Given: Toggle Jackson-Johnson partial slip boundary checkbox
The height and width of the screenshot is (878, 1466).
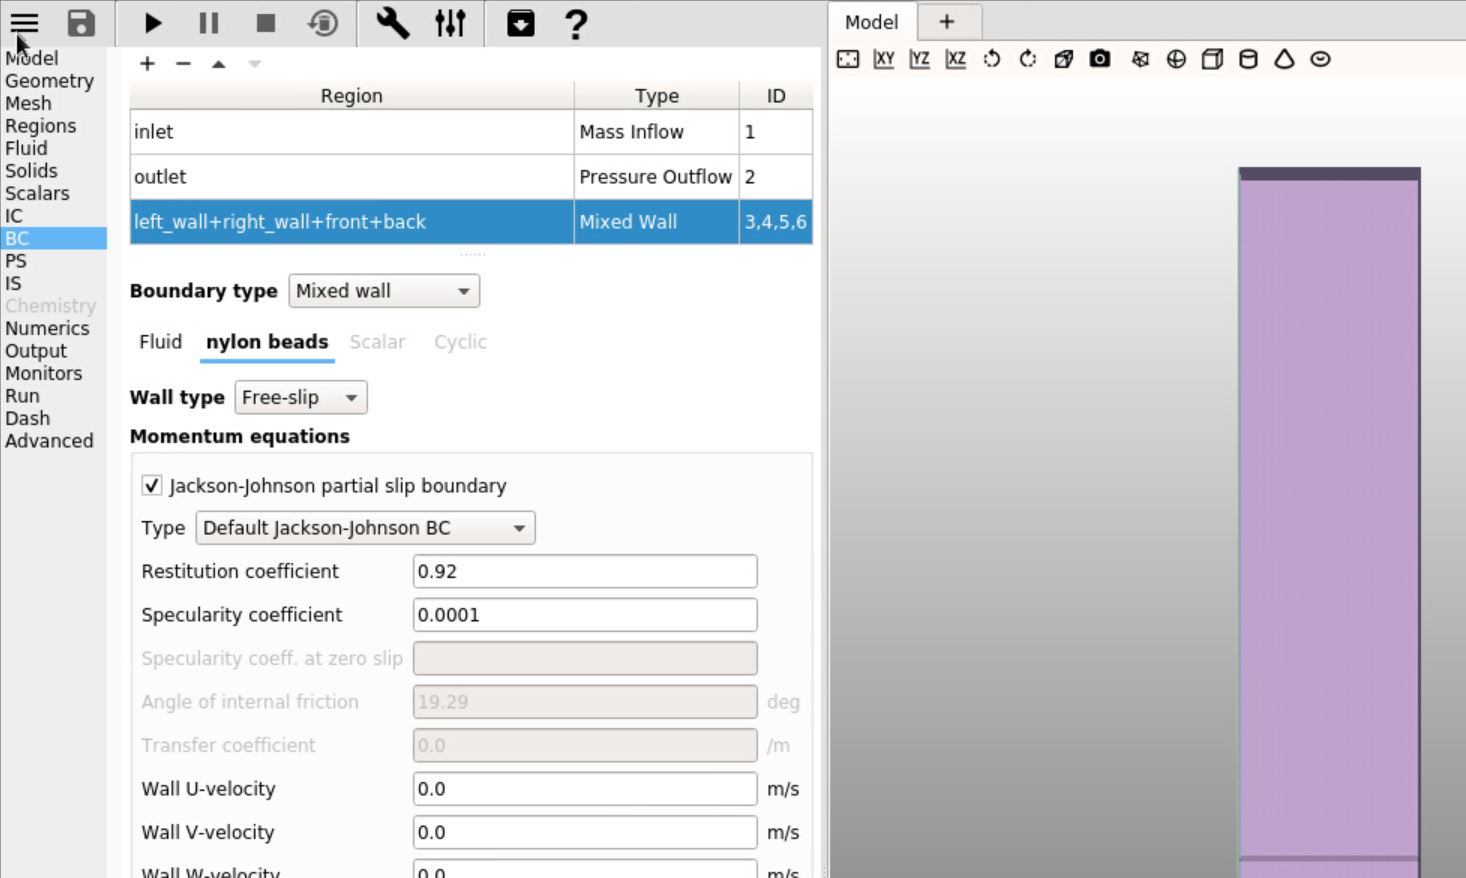Looking at the screenshot, I should point(152,486).
